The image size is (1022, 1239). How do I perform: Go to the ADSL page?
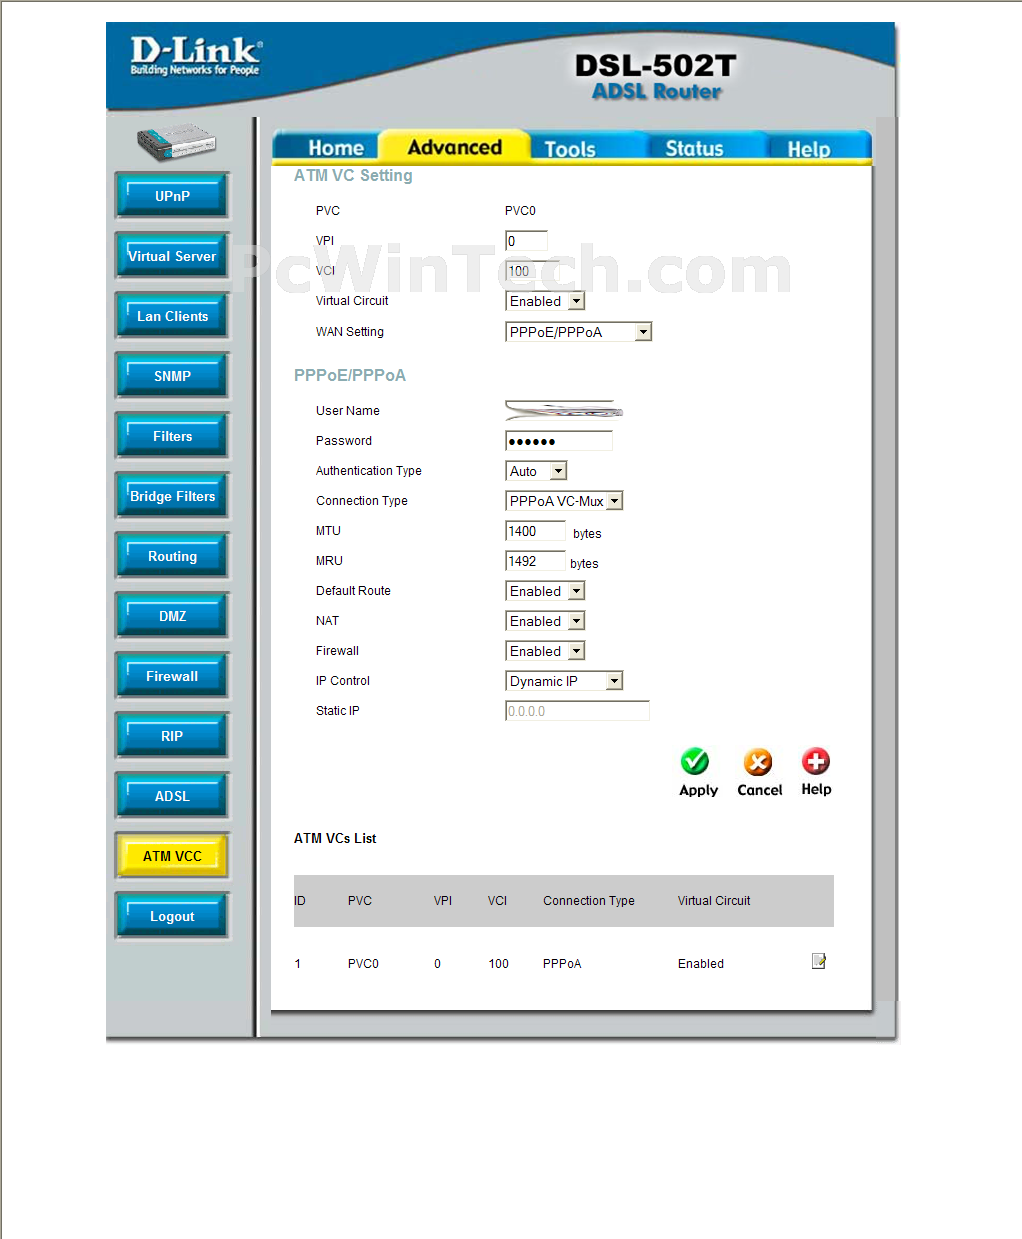point(172,796)
